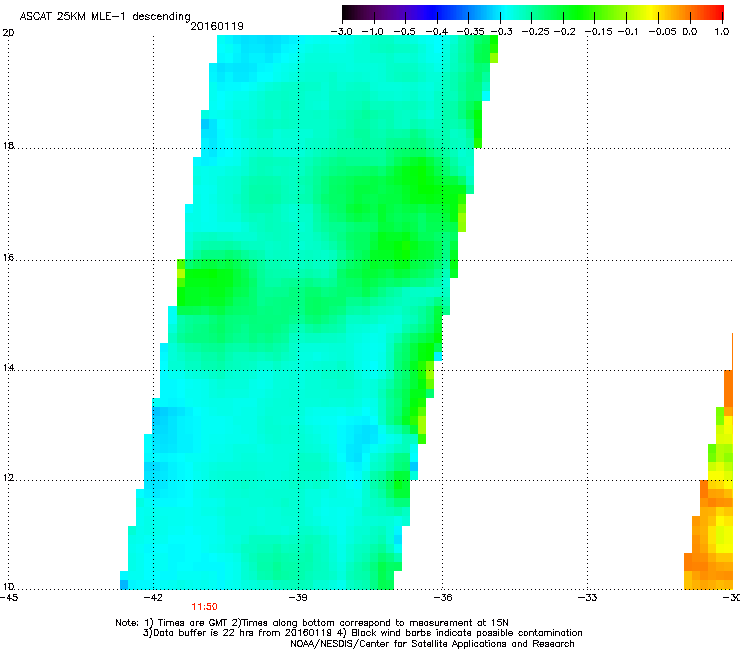Click the red time stamp 11:50
This screenshot has height=650, width=740.
(204, 607)
